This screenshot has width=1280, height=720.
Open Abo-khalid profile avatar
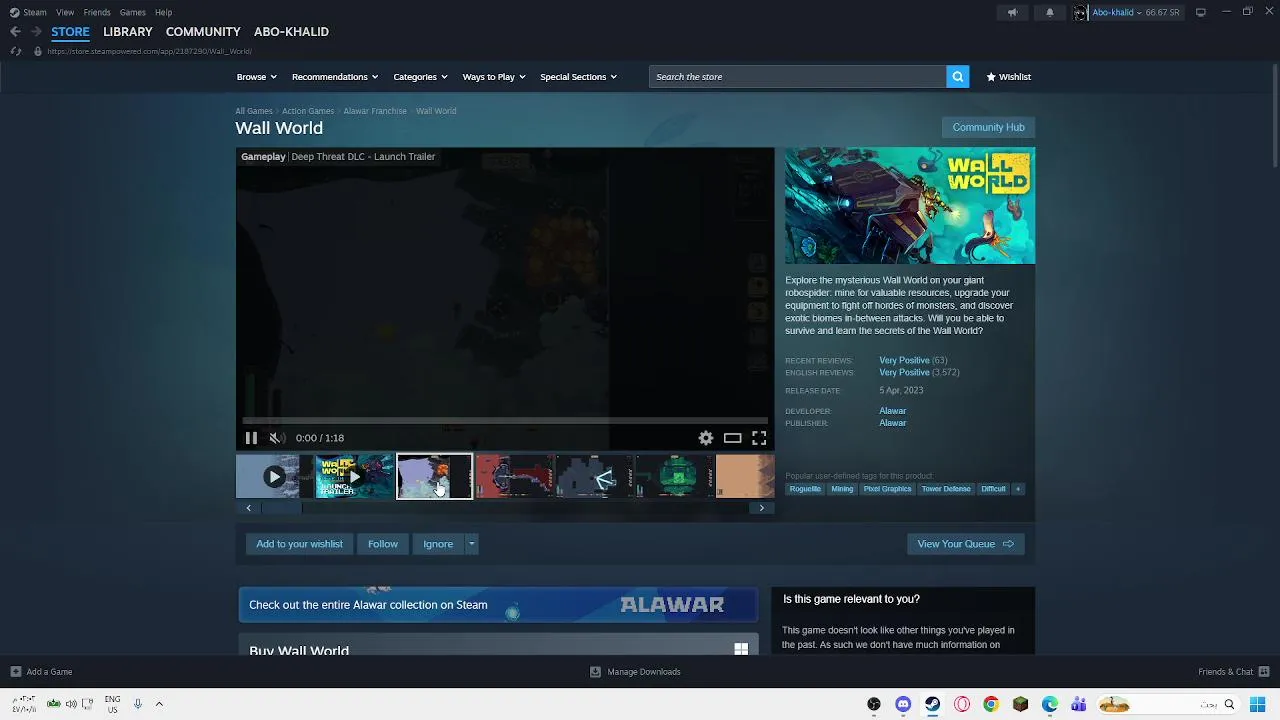click(1080, 12)
